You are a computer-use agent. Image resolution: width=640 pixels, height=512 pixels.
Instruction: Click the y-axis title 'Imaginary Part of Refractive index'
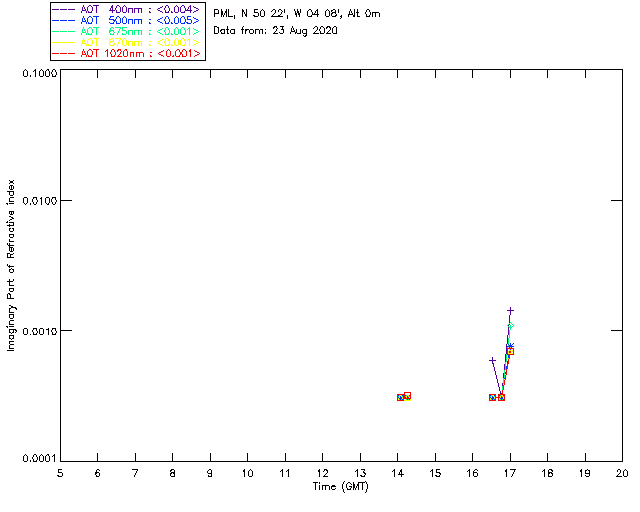[x=11, y=265]
